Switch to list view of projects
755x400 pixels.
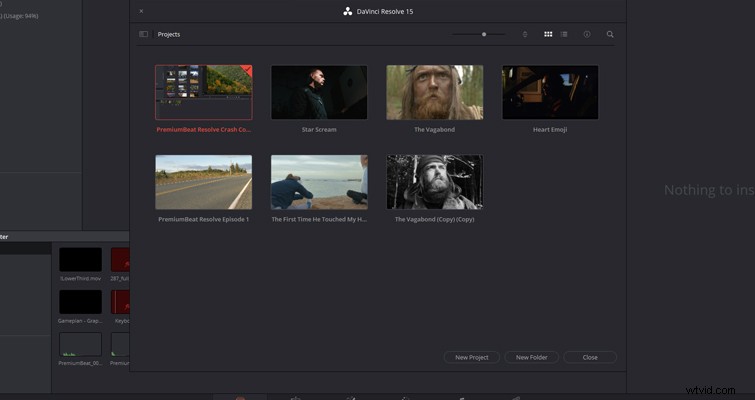(x=564, y=34)
